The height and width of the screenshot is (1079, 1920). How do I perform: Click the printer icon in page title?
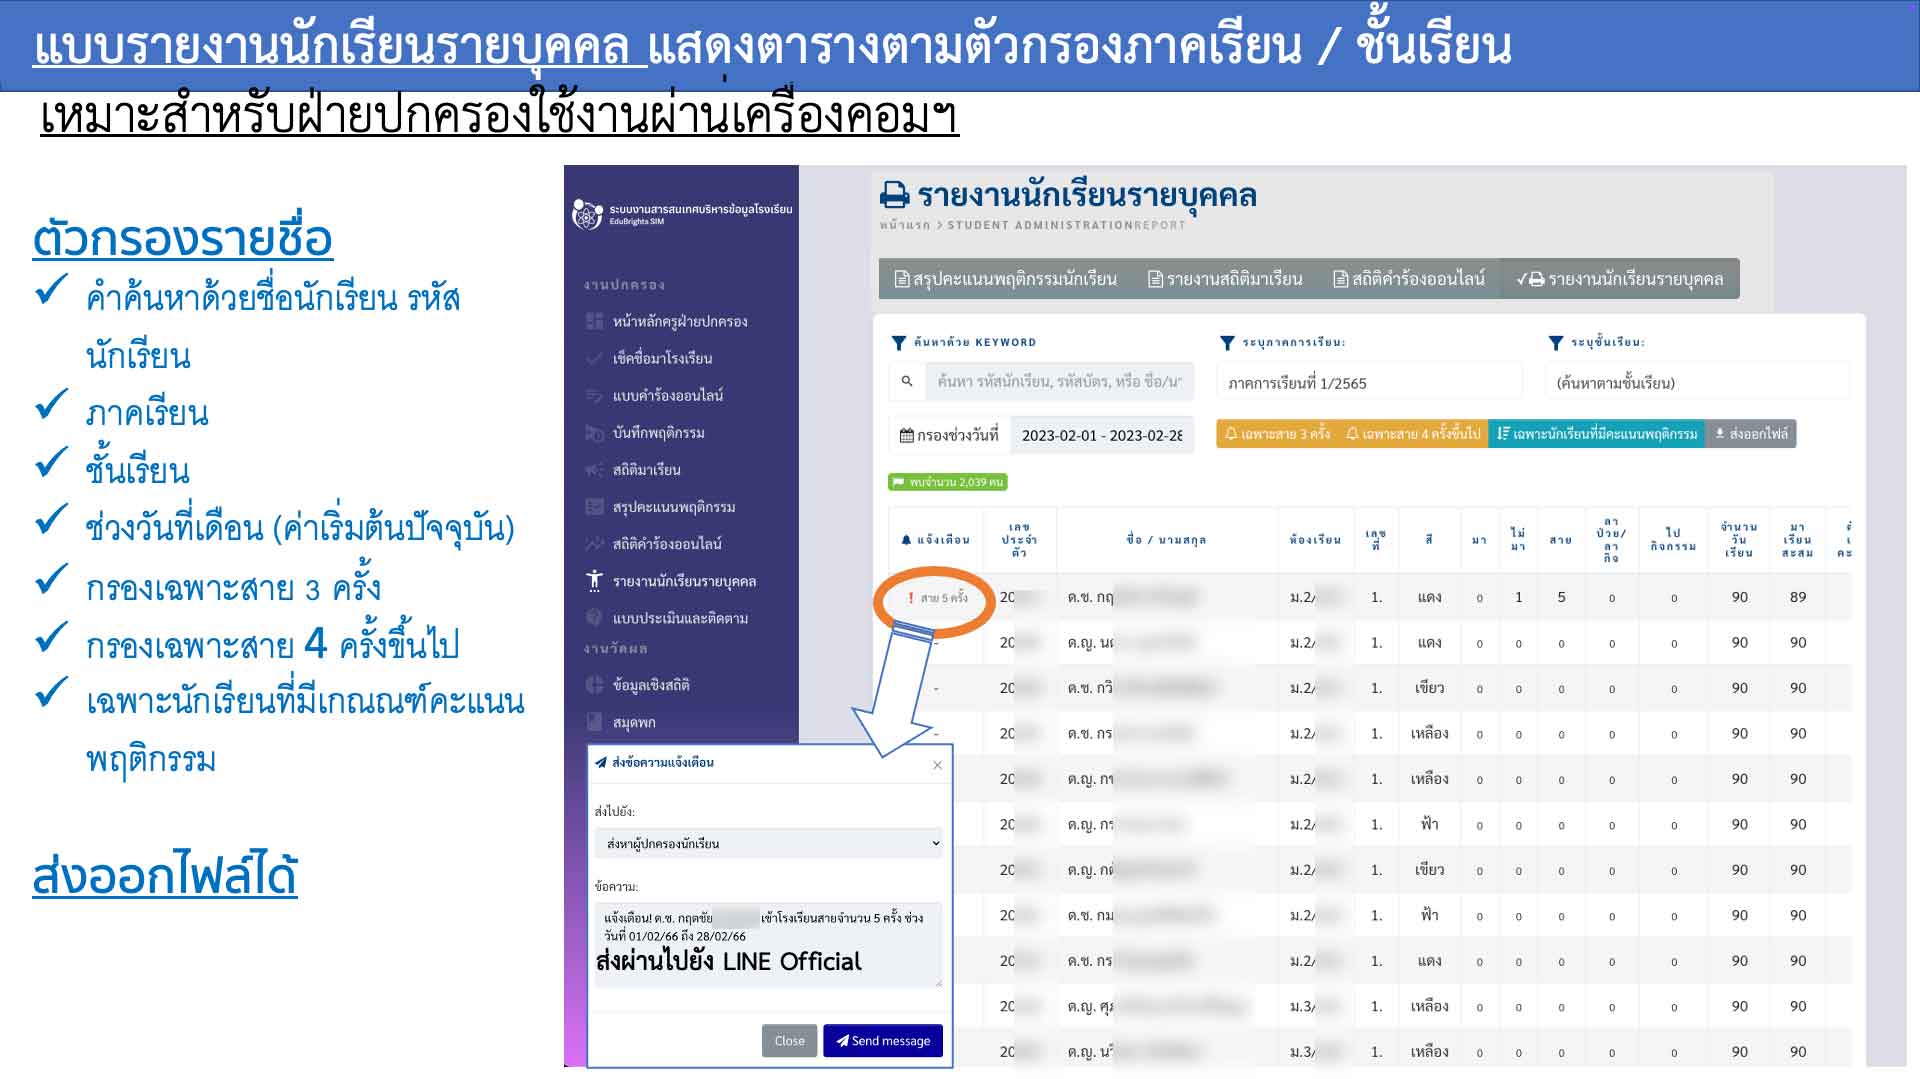[894, 195]
